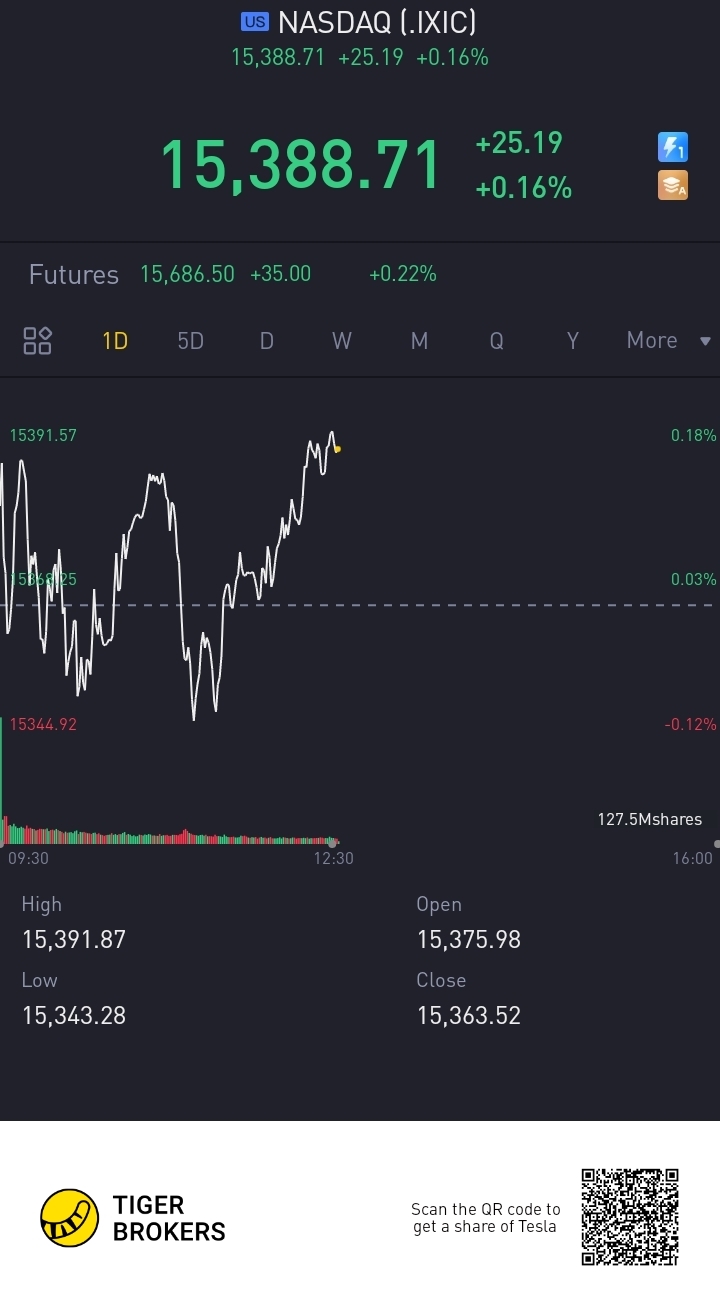Tap the US market badge icon
This screenshot has height=1315, width=720.
(255, 22)
